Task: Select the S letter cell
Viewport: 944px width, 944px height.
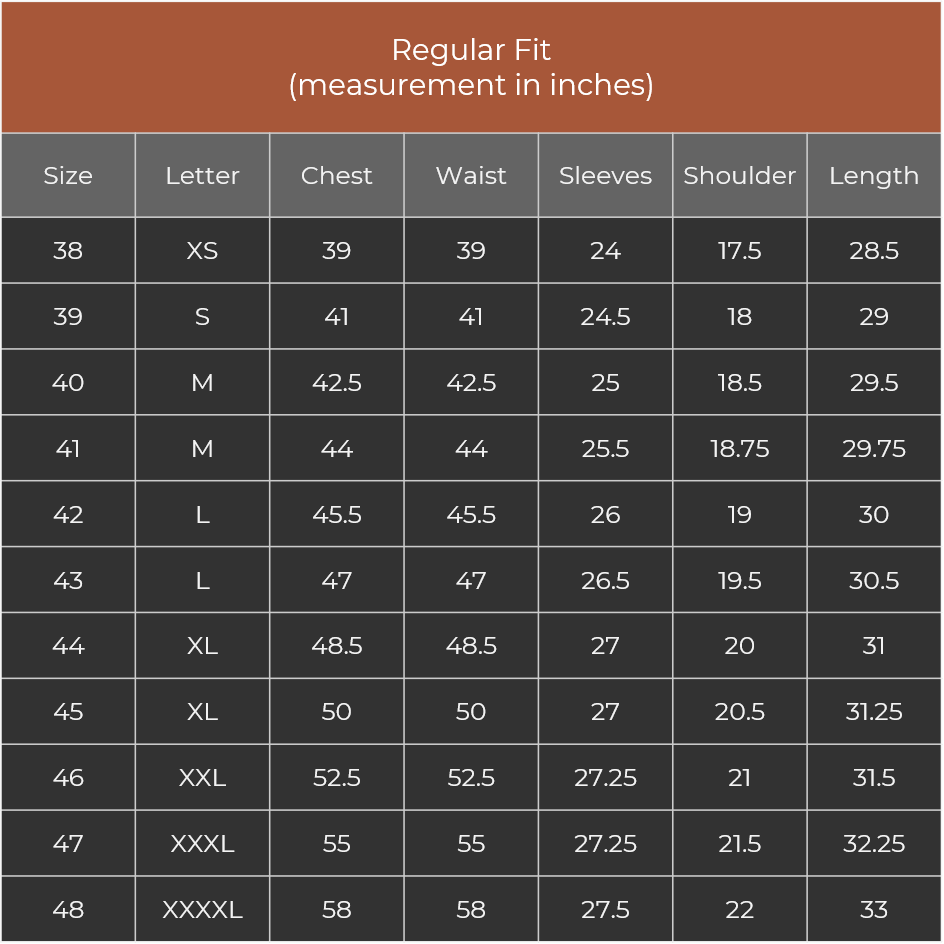Action: 202,317
